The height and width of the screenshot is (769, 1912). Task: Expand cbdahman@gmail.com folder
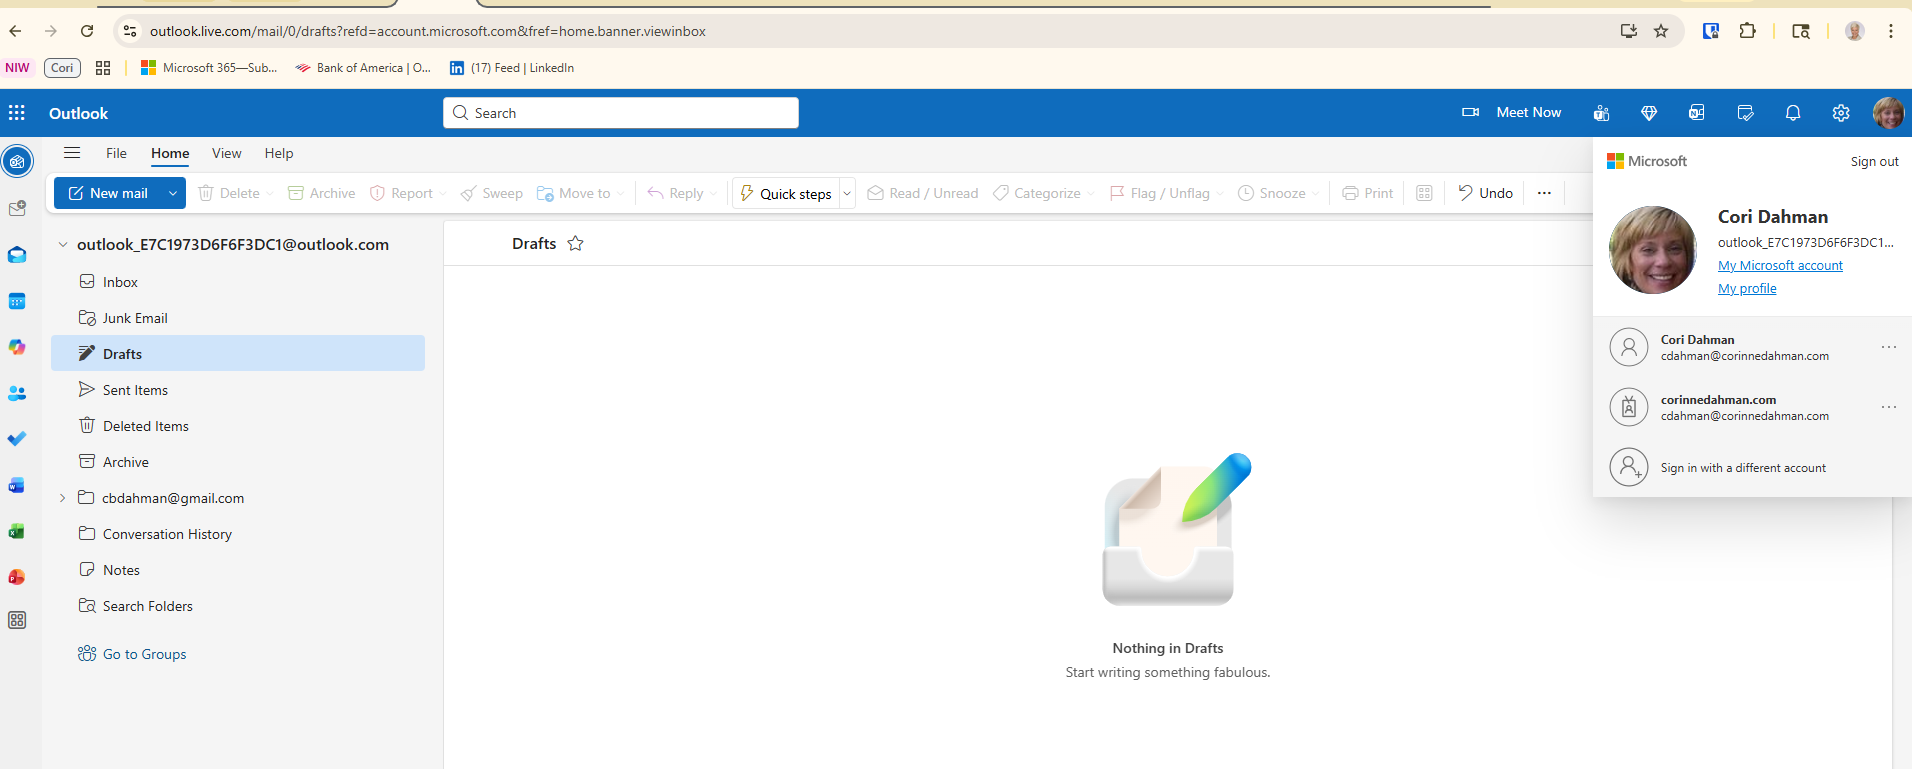point(62,498)
